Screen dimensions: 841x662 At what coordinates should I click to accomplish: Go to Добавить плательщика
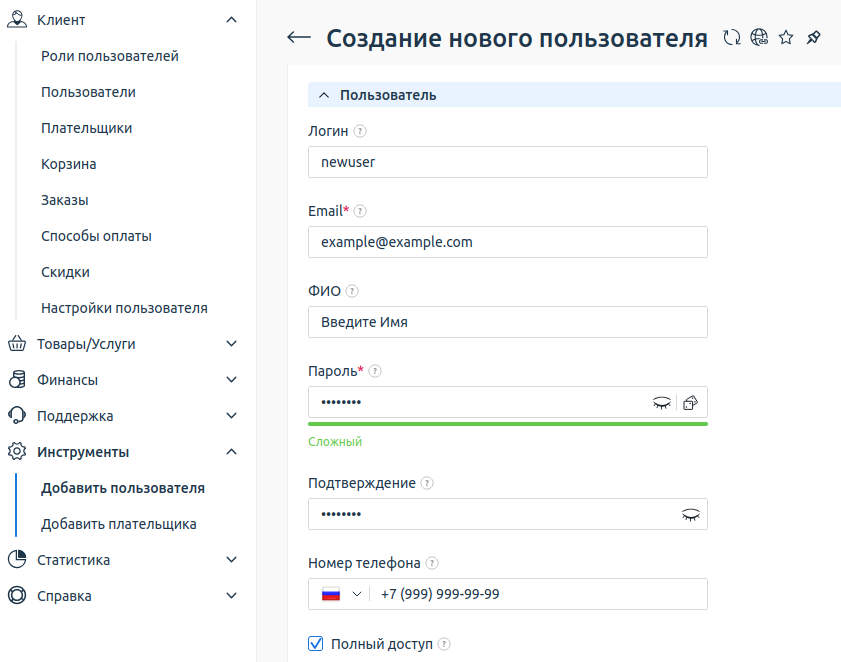(x=119, y=524)
